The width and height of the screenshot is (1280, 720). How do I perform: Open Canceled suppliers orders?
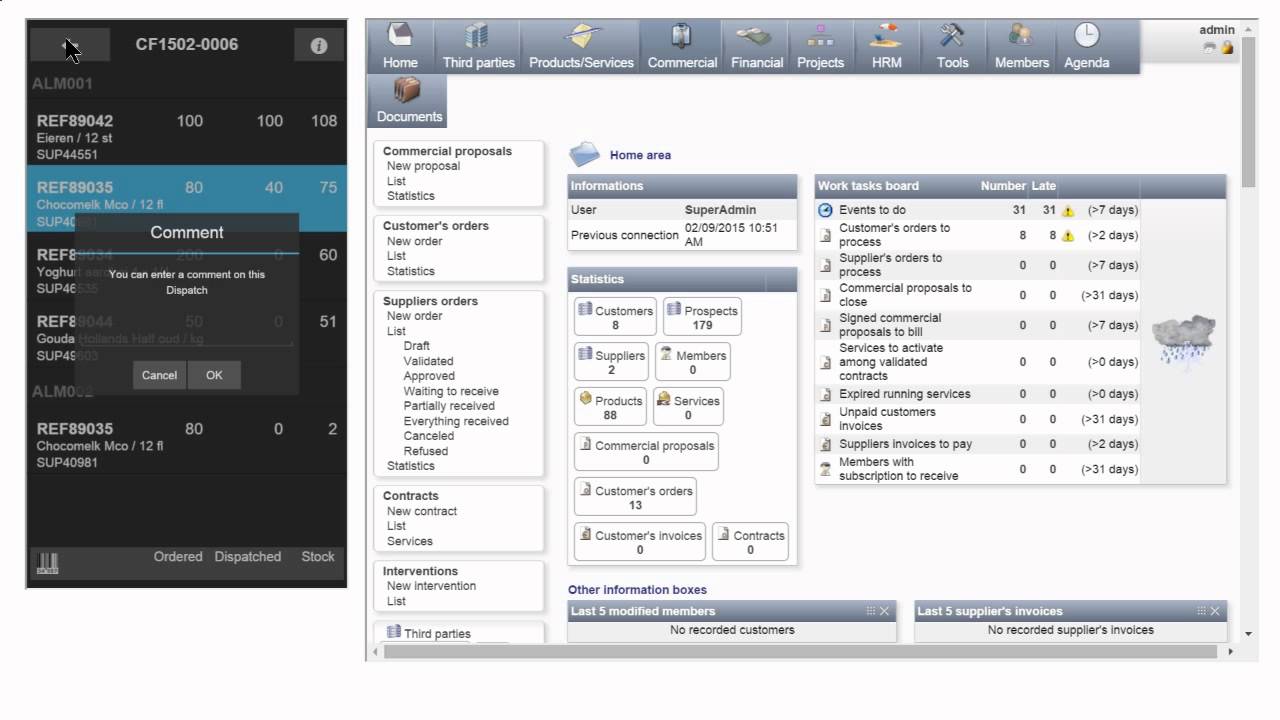tap(429, 436)
